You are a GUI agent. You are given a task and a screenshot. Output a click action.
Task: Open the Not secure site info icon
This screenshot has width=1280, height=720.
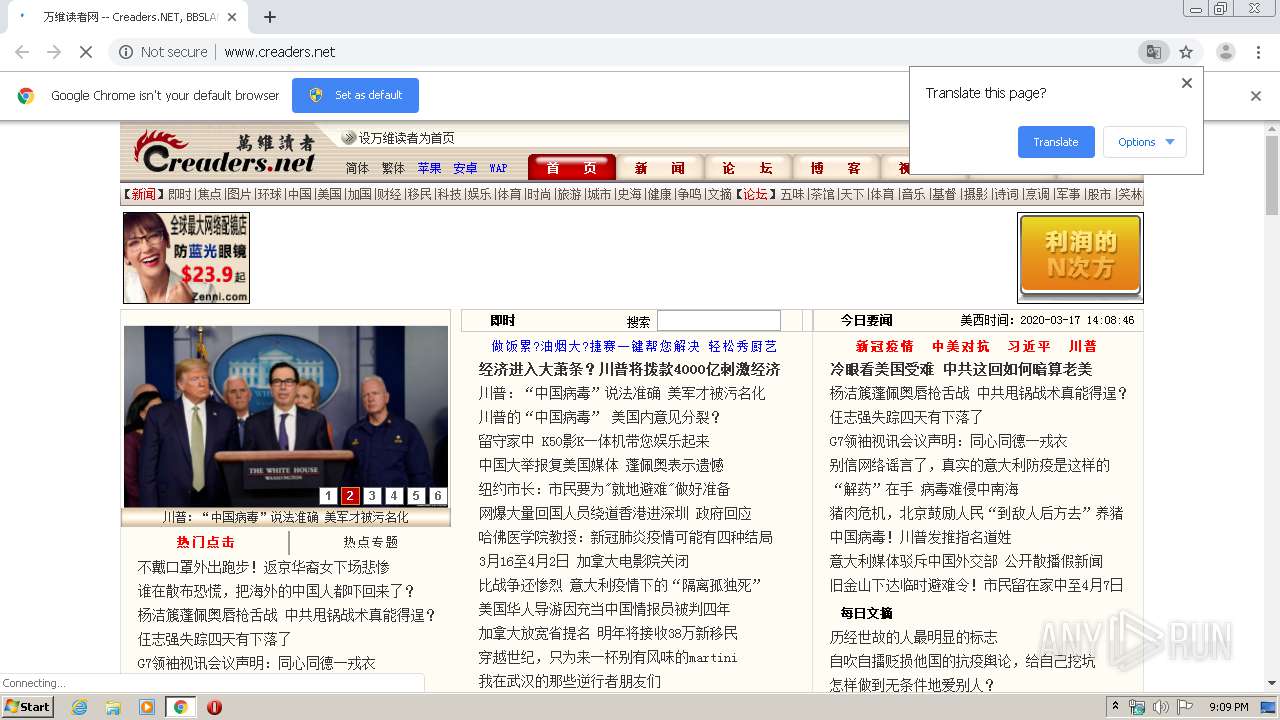[x=126, y=52]
